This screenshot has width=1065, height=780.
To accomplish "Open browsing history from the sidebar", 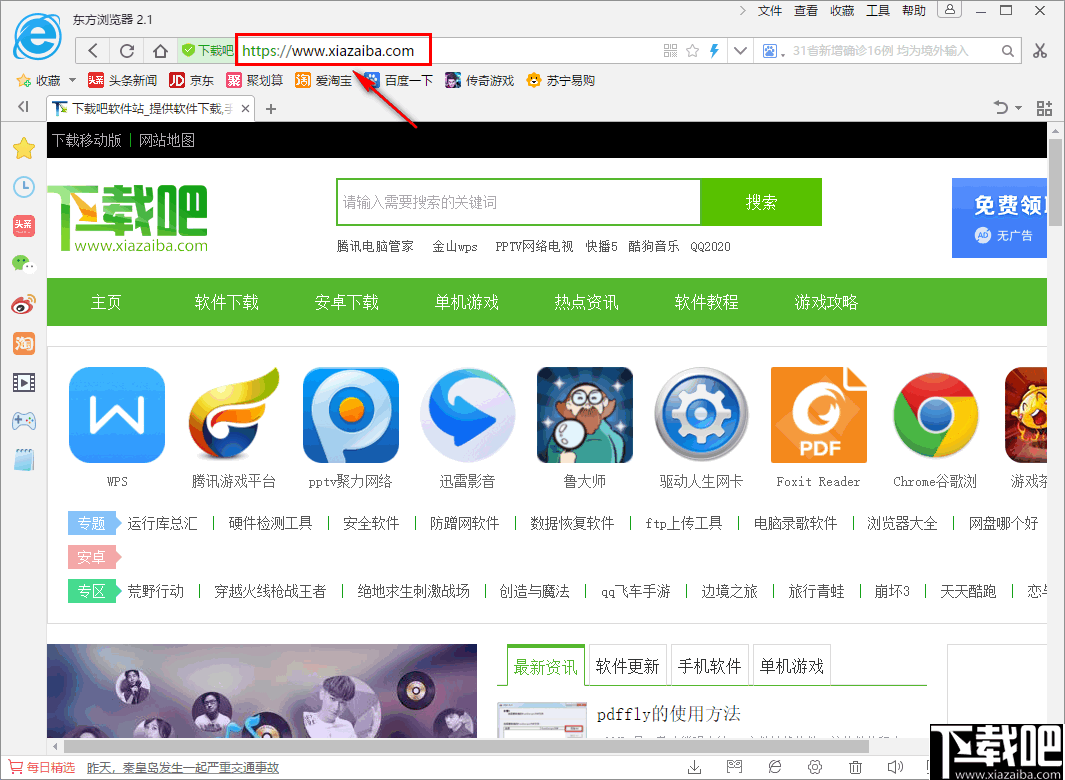I will 24,187.
